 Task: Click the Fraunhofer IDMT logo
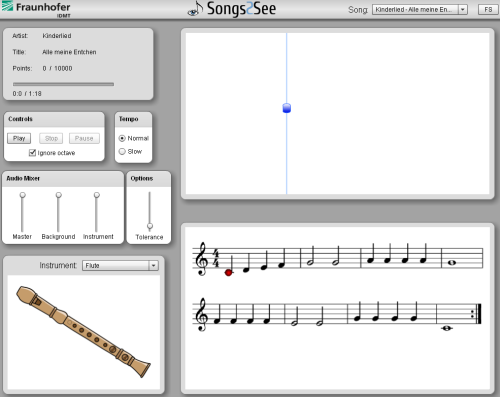point(36,9)
